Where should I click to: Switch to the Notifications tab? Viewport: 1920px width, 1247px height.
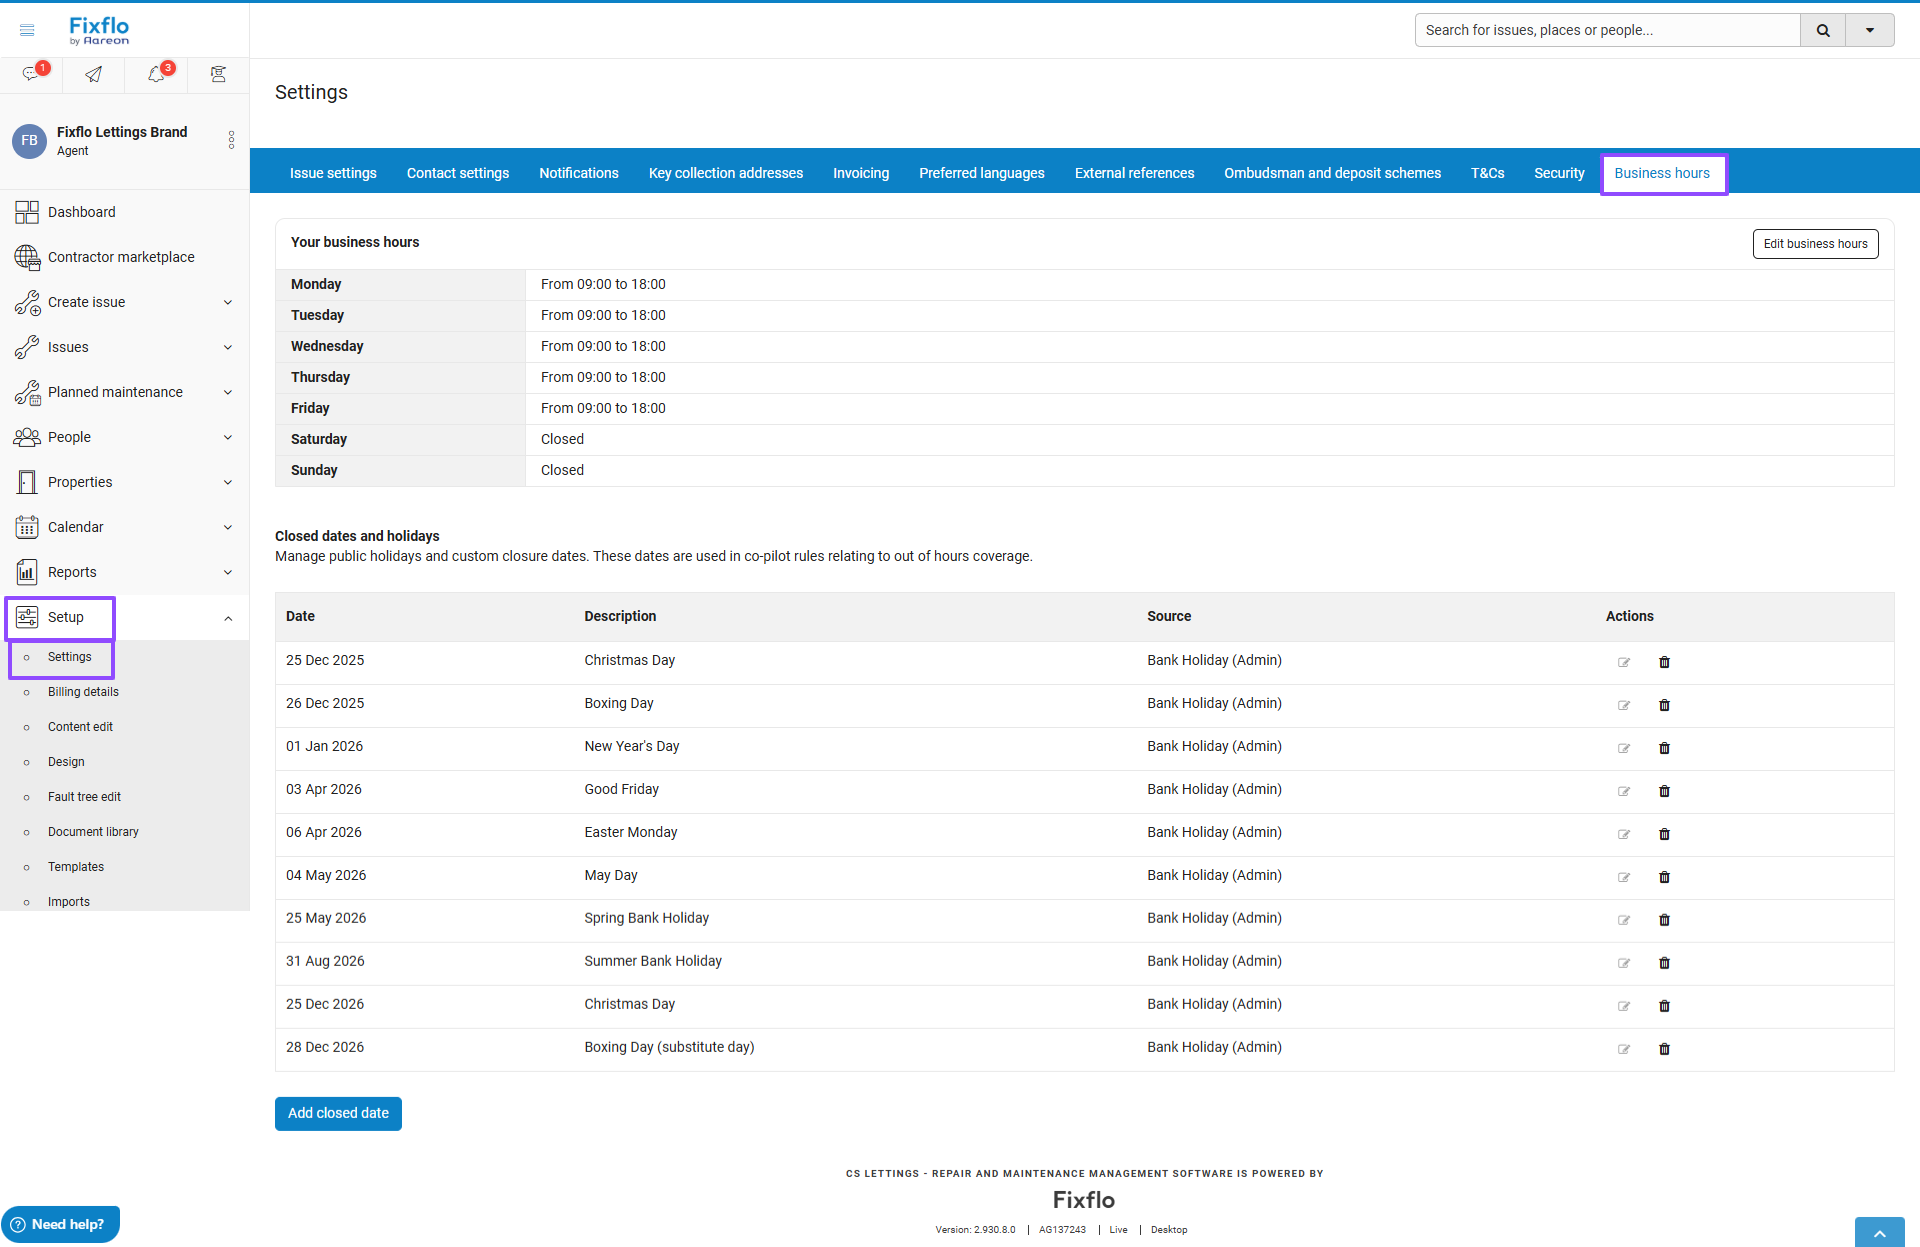click(578, 173)
